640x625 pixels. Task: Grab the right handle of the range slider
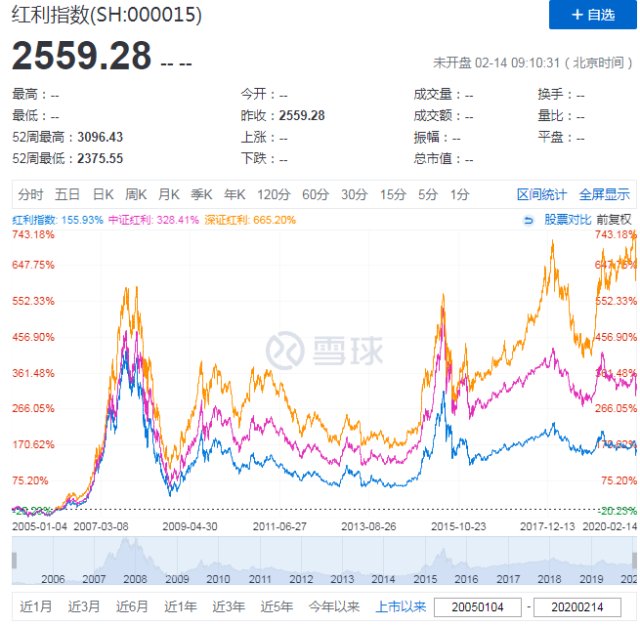[634, 560]
